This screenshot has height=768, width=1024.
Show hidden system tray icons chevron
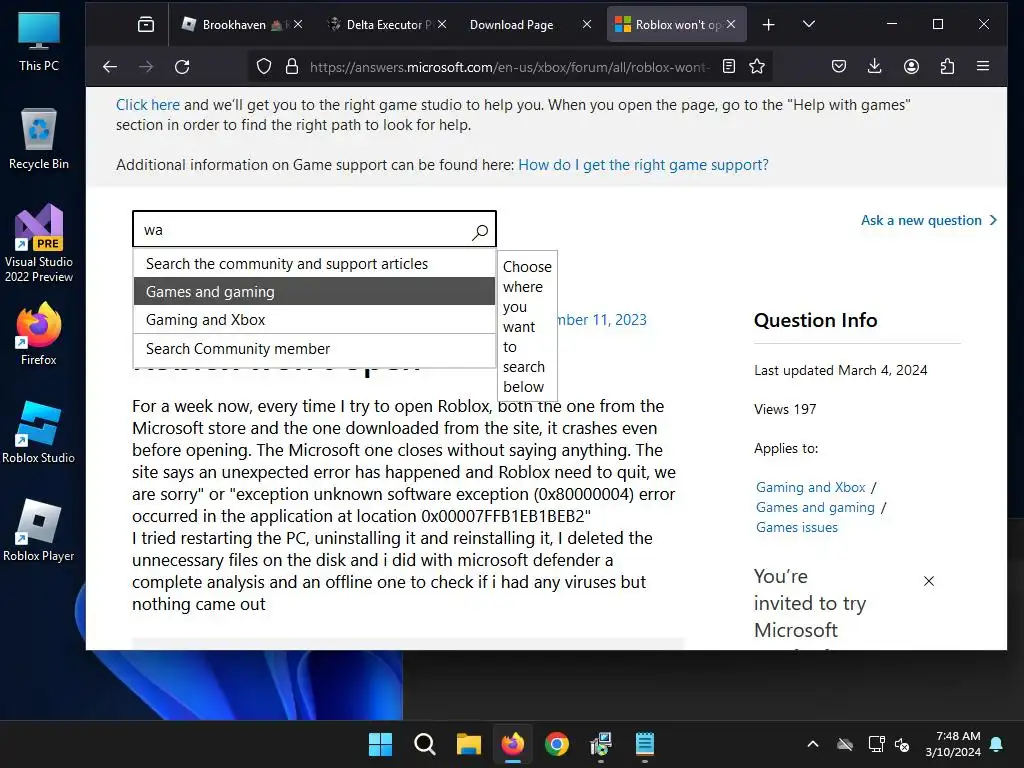click(x=812, y=744)
